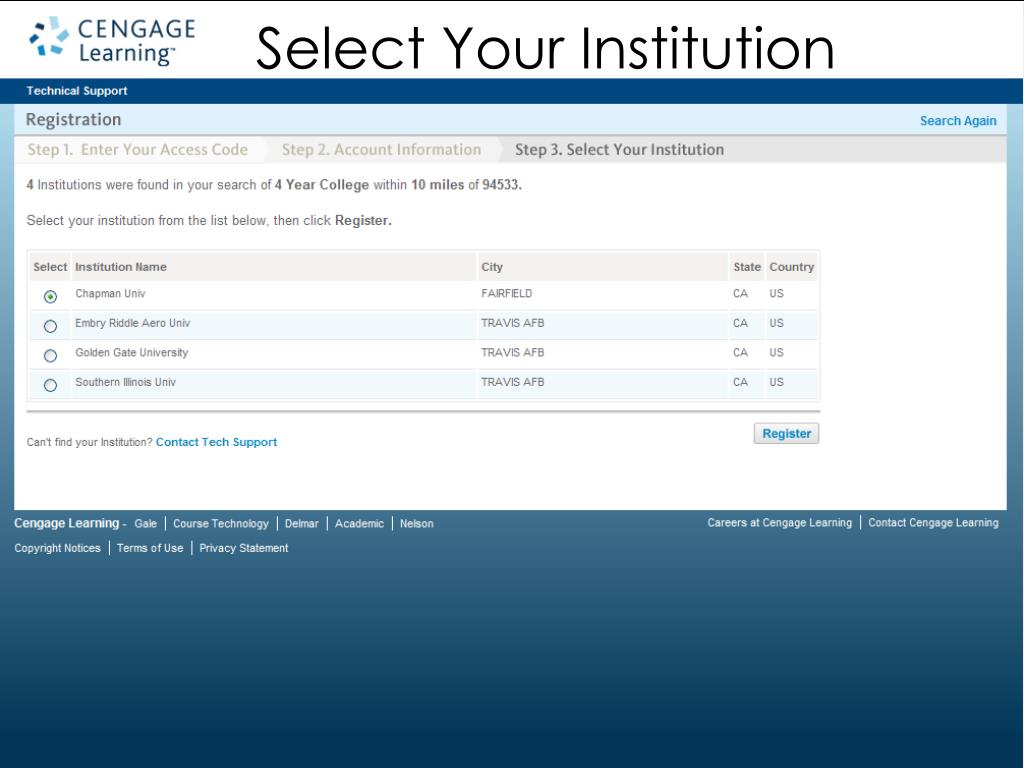
Task: Visit the Academic footer link
Action: coord(359,524)
